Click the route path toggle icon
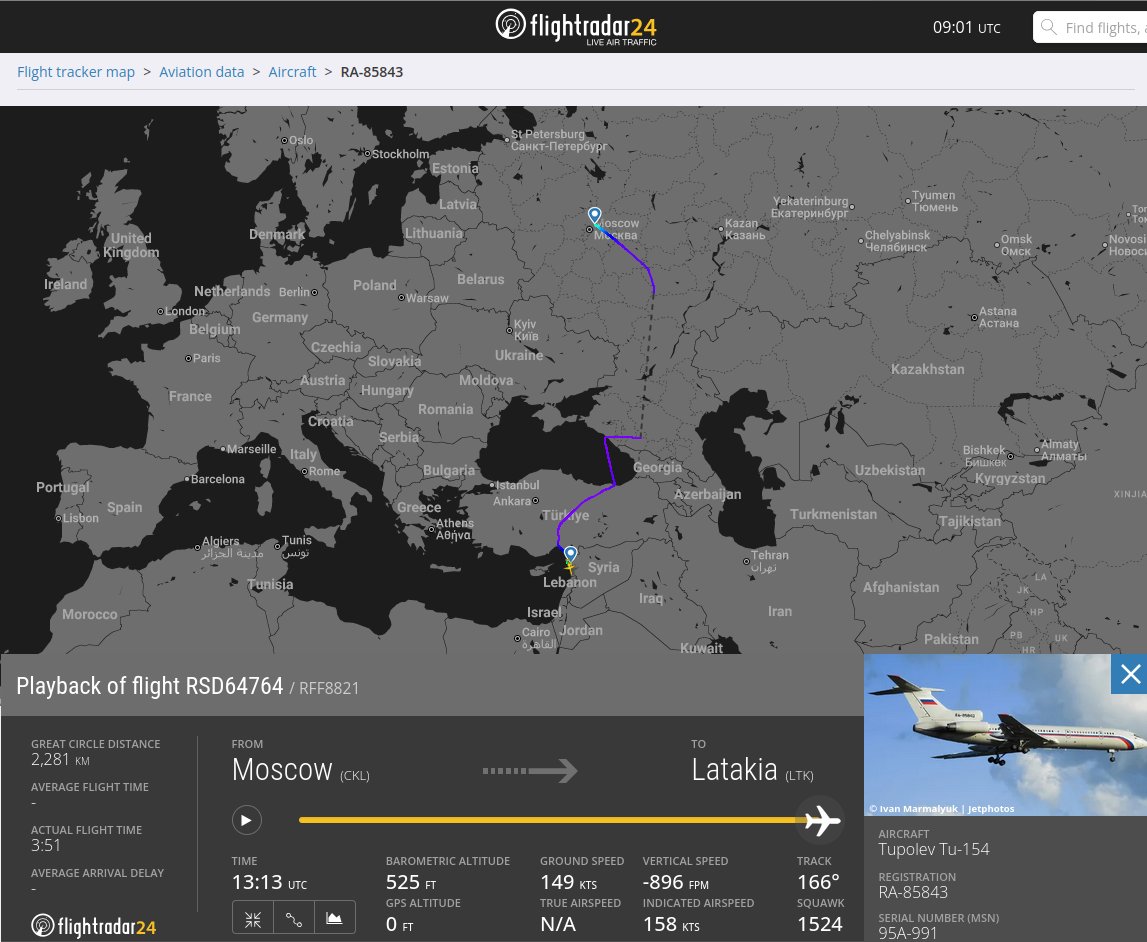Screen dimensions: 1147x942 (294, 919)
